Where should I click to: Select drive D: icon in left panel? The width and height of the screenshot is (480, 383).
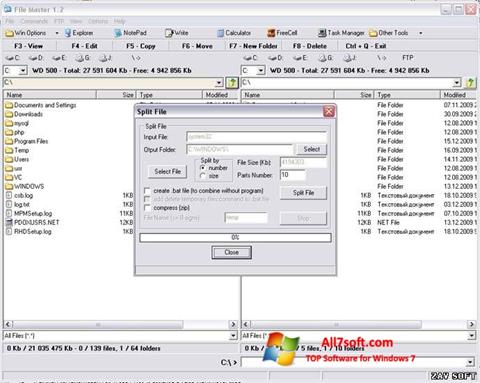click(x=36, y=58)
